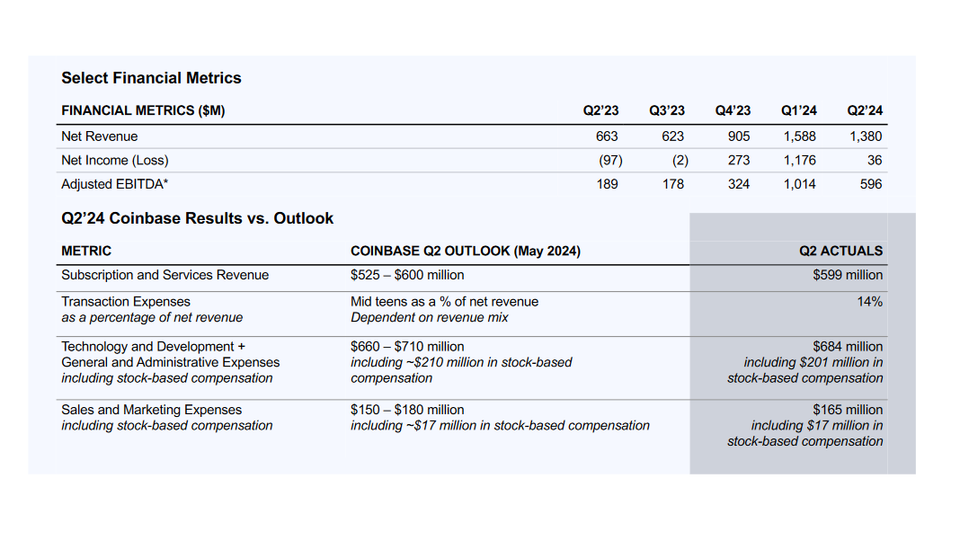Click the Net Revenue row label
This screenshot has height=539, width=960.
coord(99,137)
